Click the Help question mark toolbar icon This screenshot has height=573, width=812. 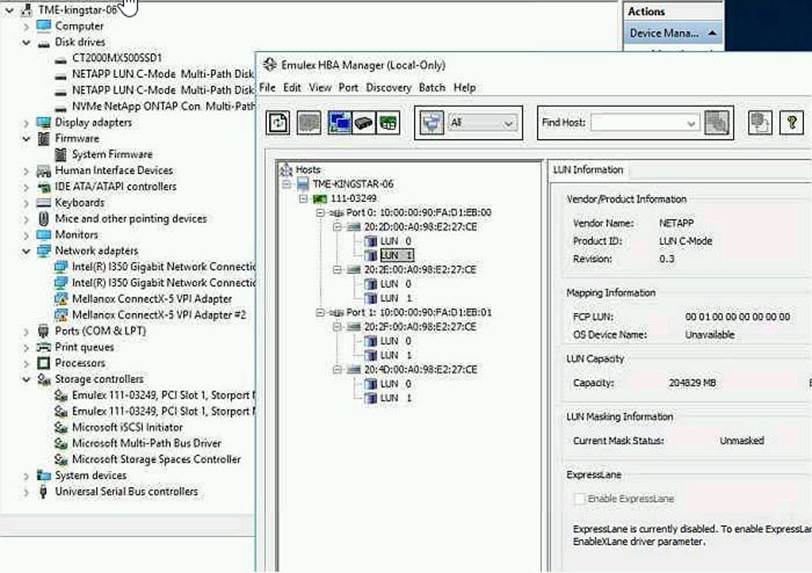tap(790, 122)
